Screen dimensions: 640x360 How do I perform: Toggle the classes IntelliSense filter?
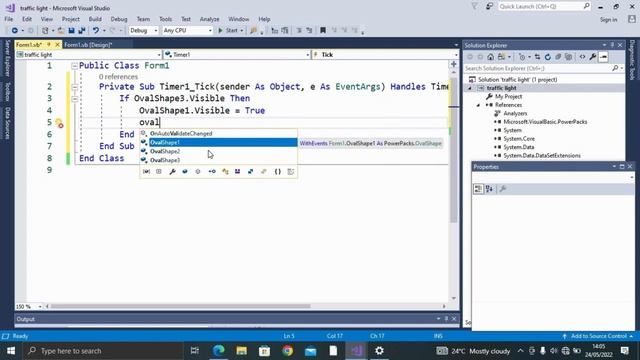tap(225, 172)
